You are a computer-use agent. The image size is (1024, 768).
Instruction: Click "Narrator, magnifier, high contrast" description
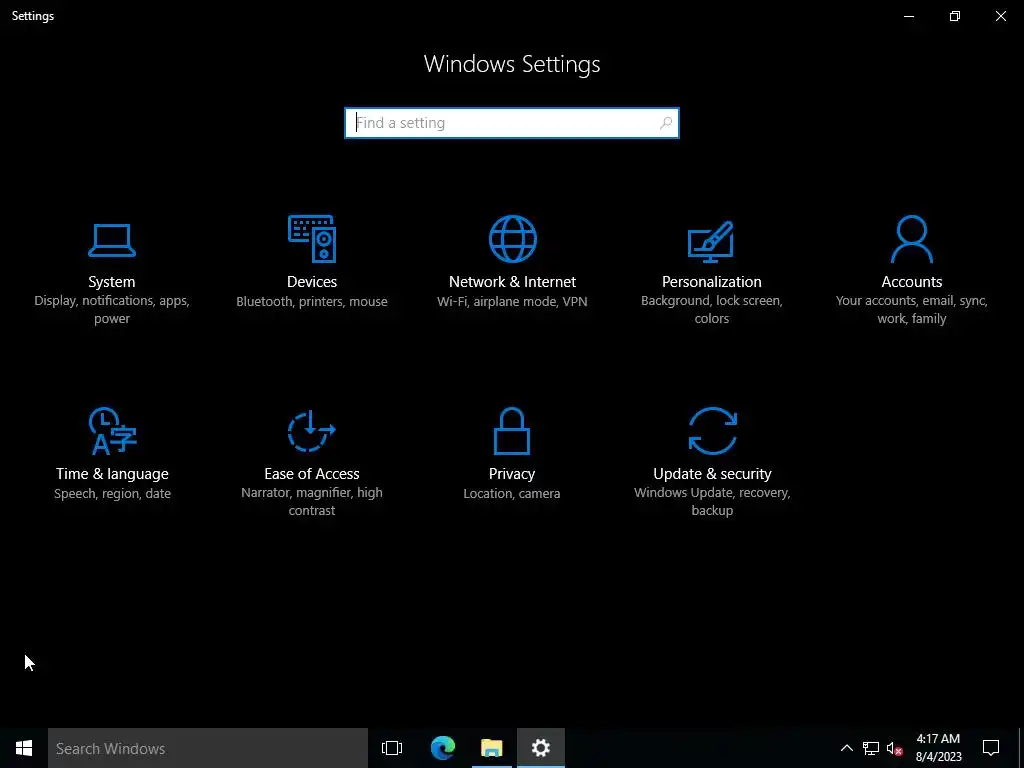click(x=312, y=502)
